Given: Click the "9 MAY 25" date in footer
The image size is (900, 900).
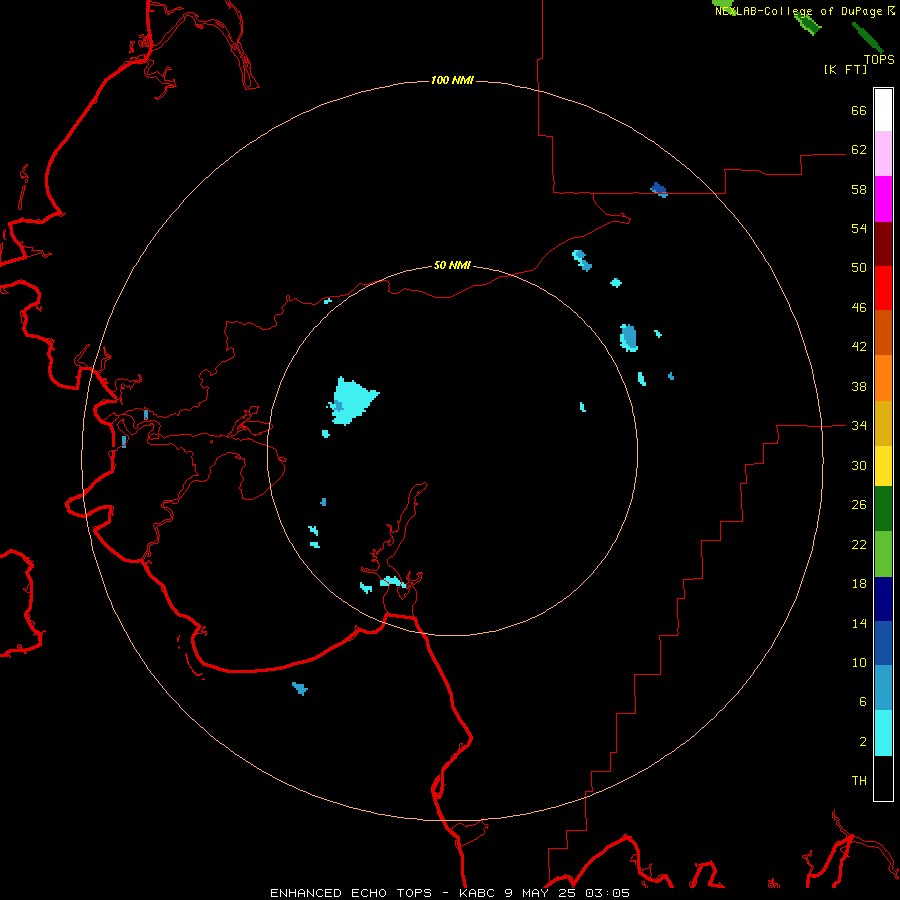Looking at the screenshot, I should click(x=540, y=893).
